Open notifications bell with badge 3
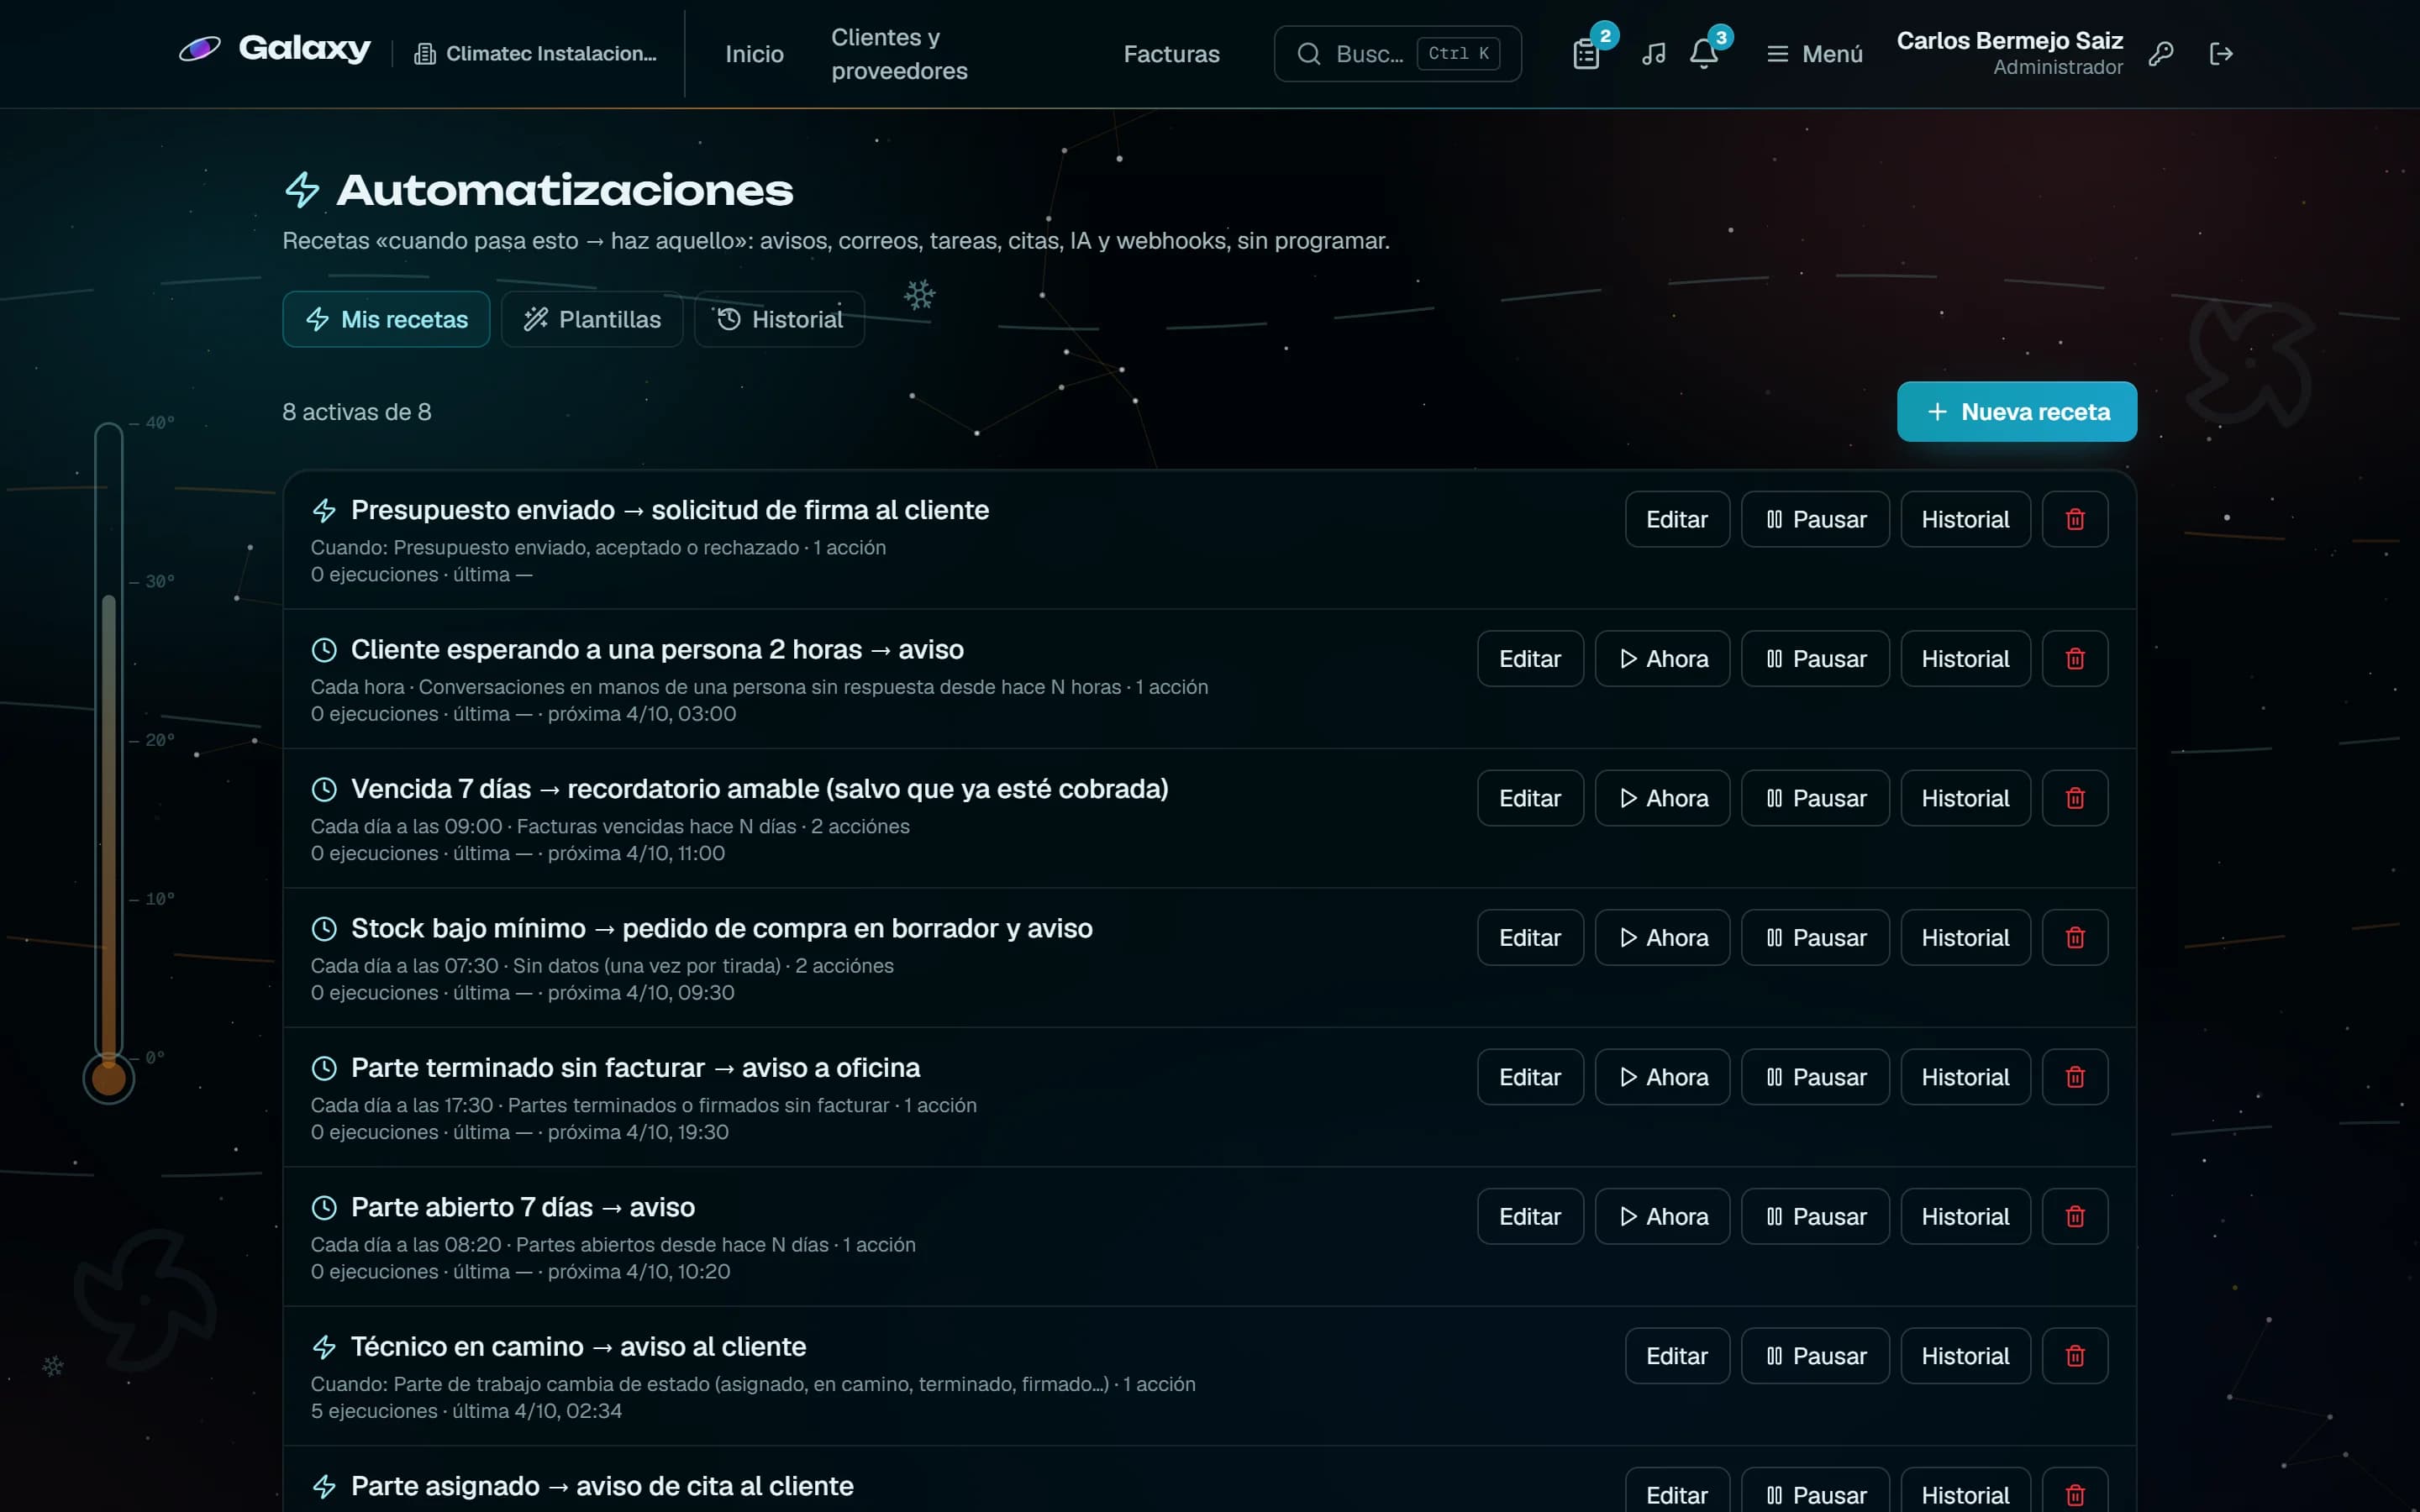This screenshot has width=2420, height=1512. pyautogui.click(x=1704, y=54)
